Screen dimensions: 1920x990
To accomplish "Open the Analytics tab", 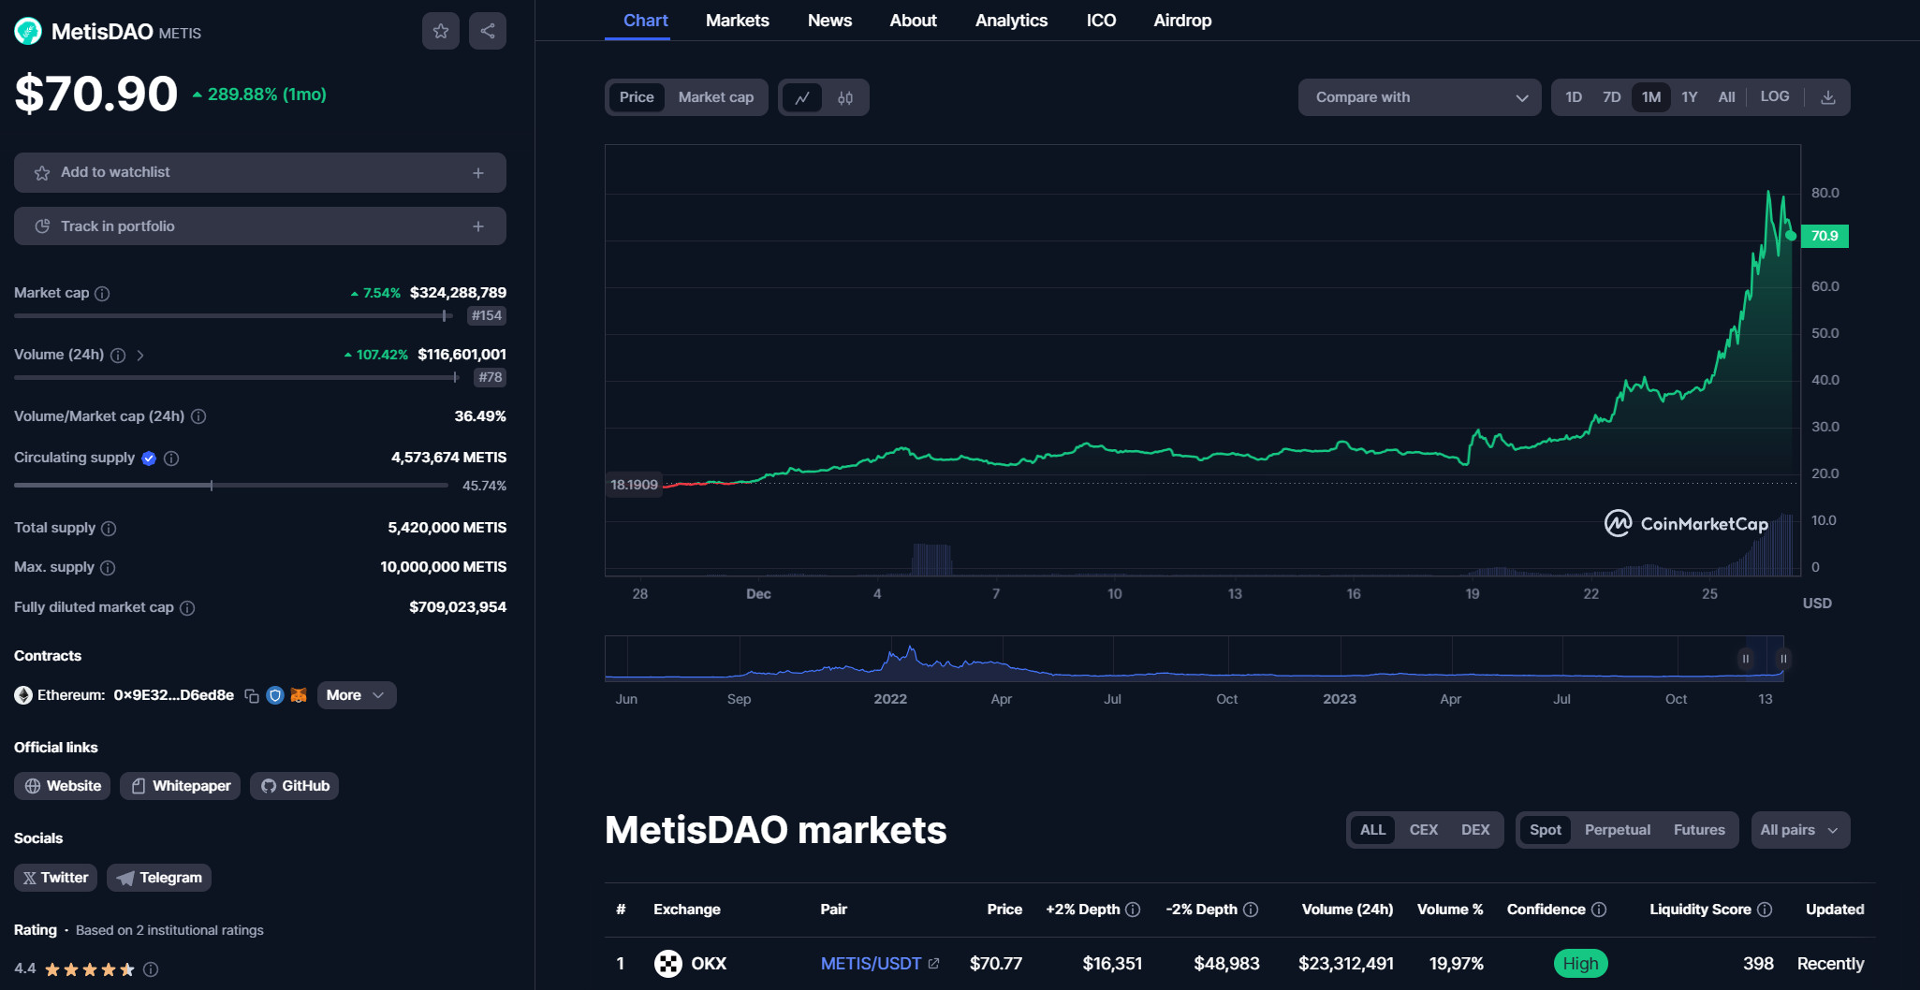I will coord(1011,20).
